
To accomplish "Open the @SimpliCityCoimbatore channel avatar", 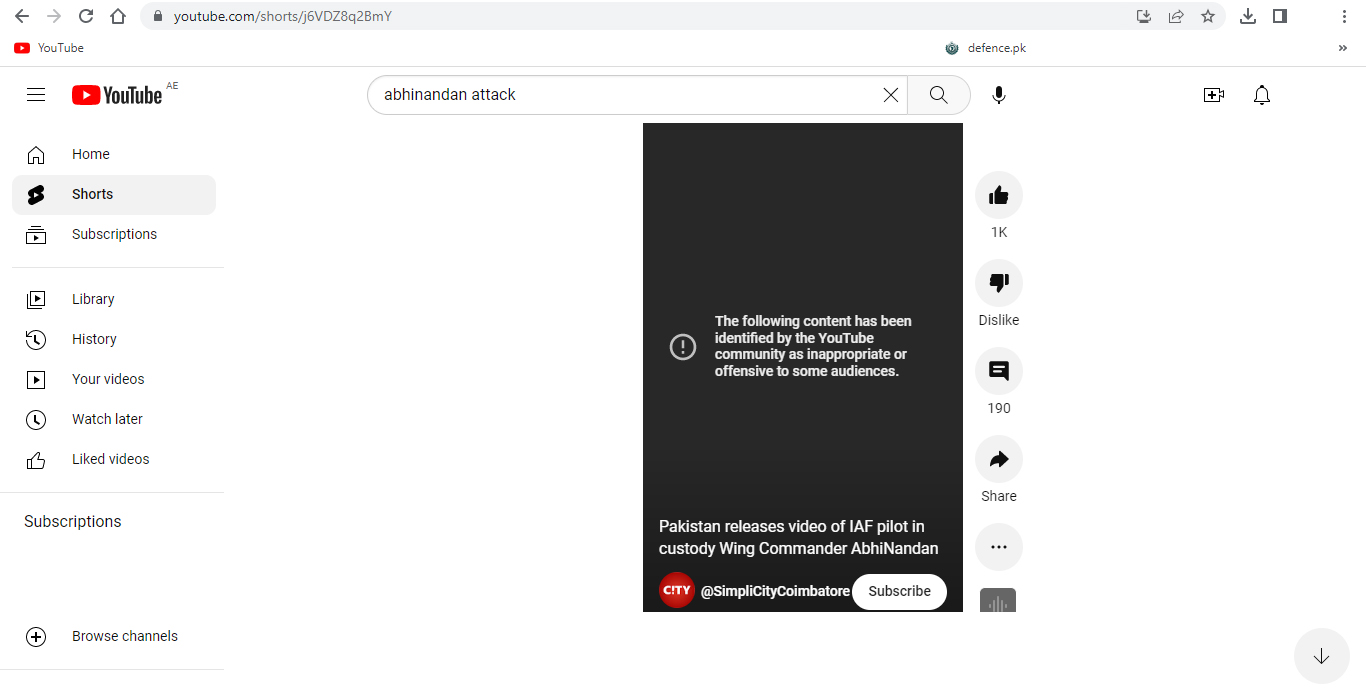I will tap(677, 590).
